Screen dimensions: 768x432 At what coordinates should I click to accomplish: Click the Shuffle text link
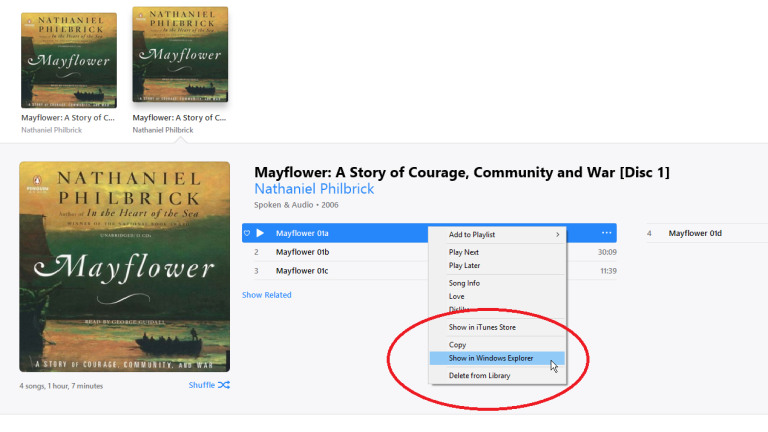pos(201,385)
